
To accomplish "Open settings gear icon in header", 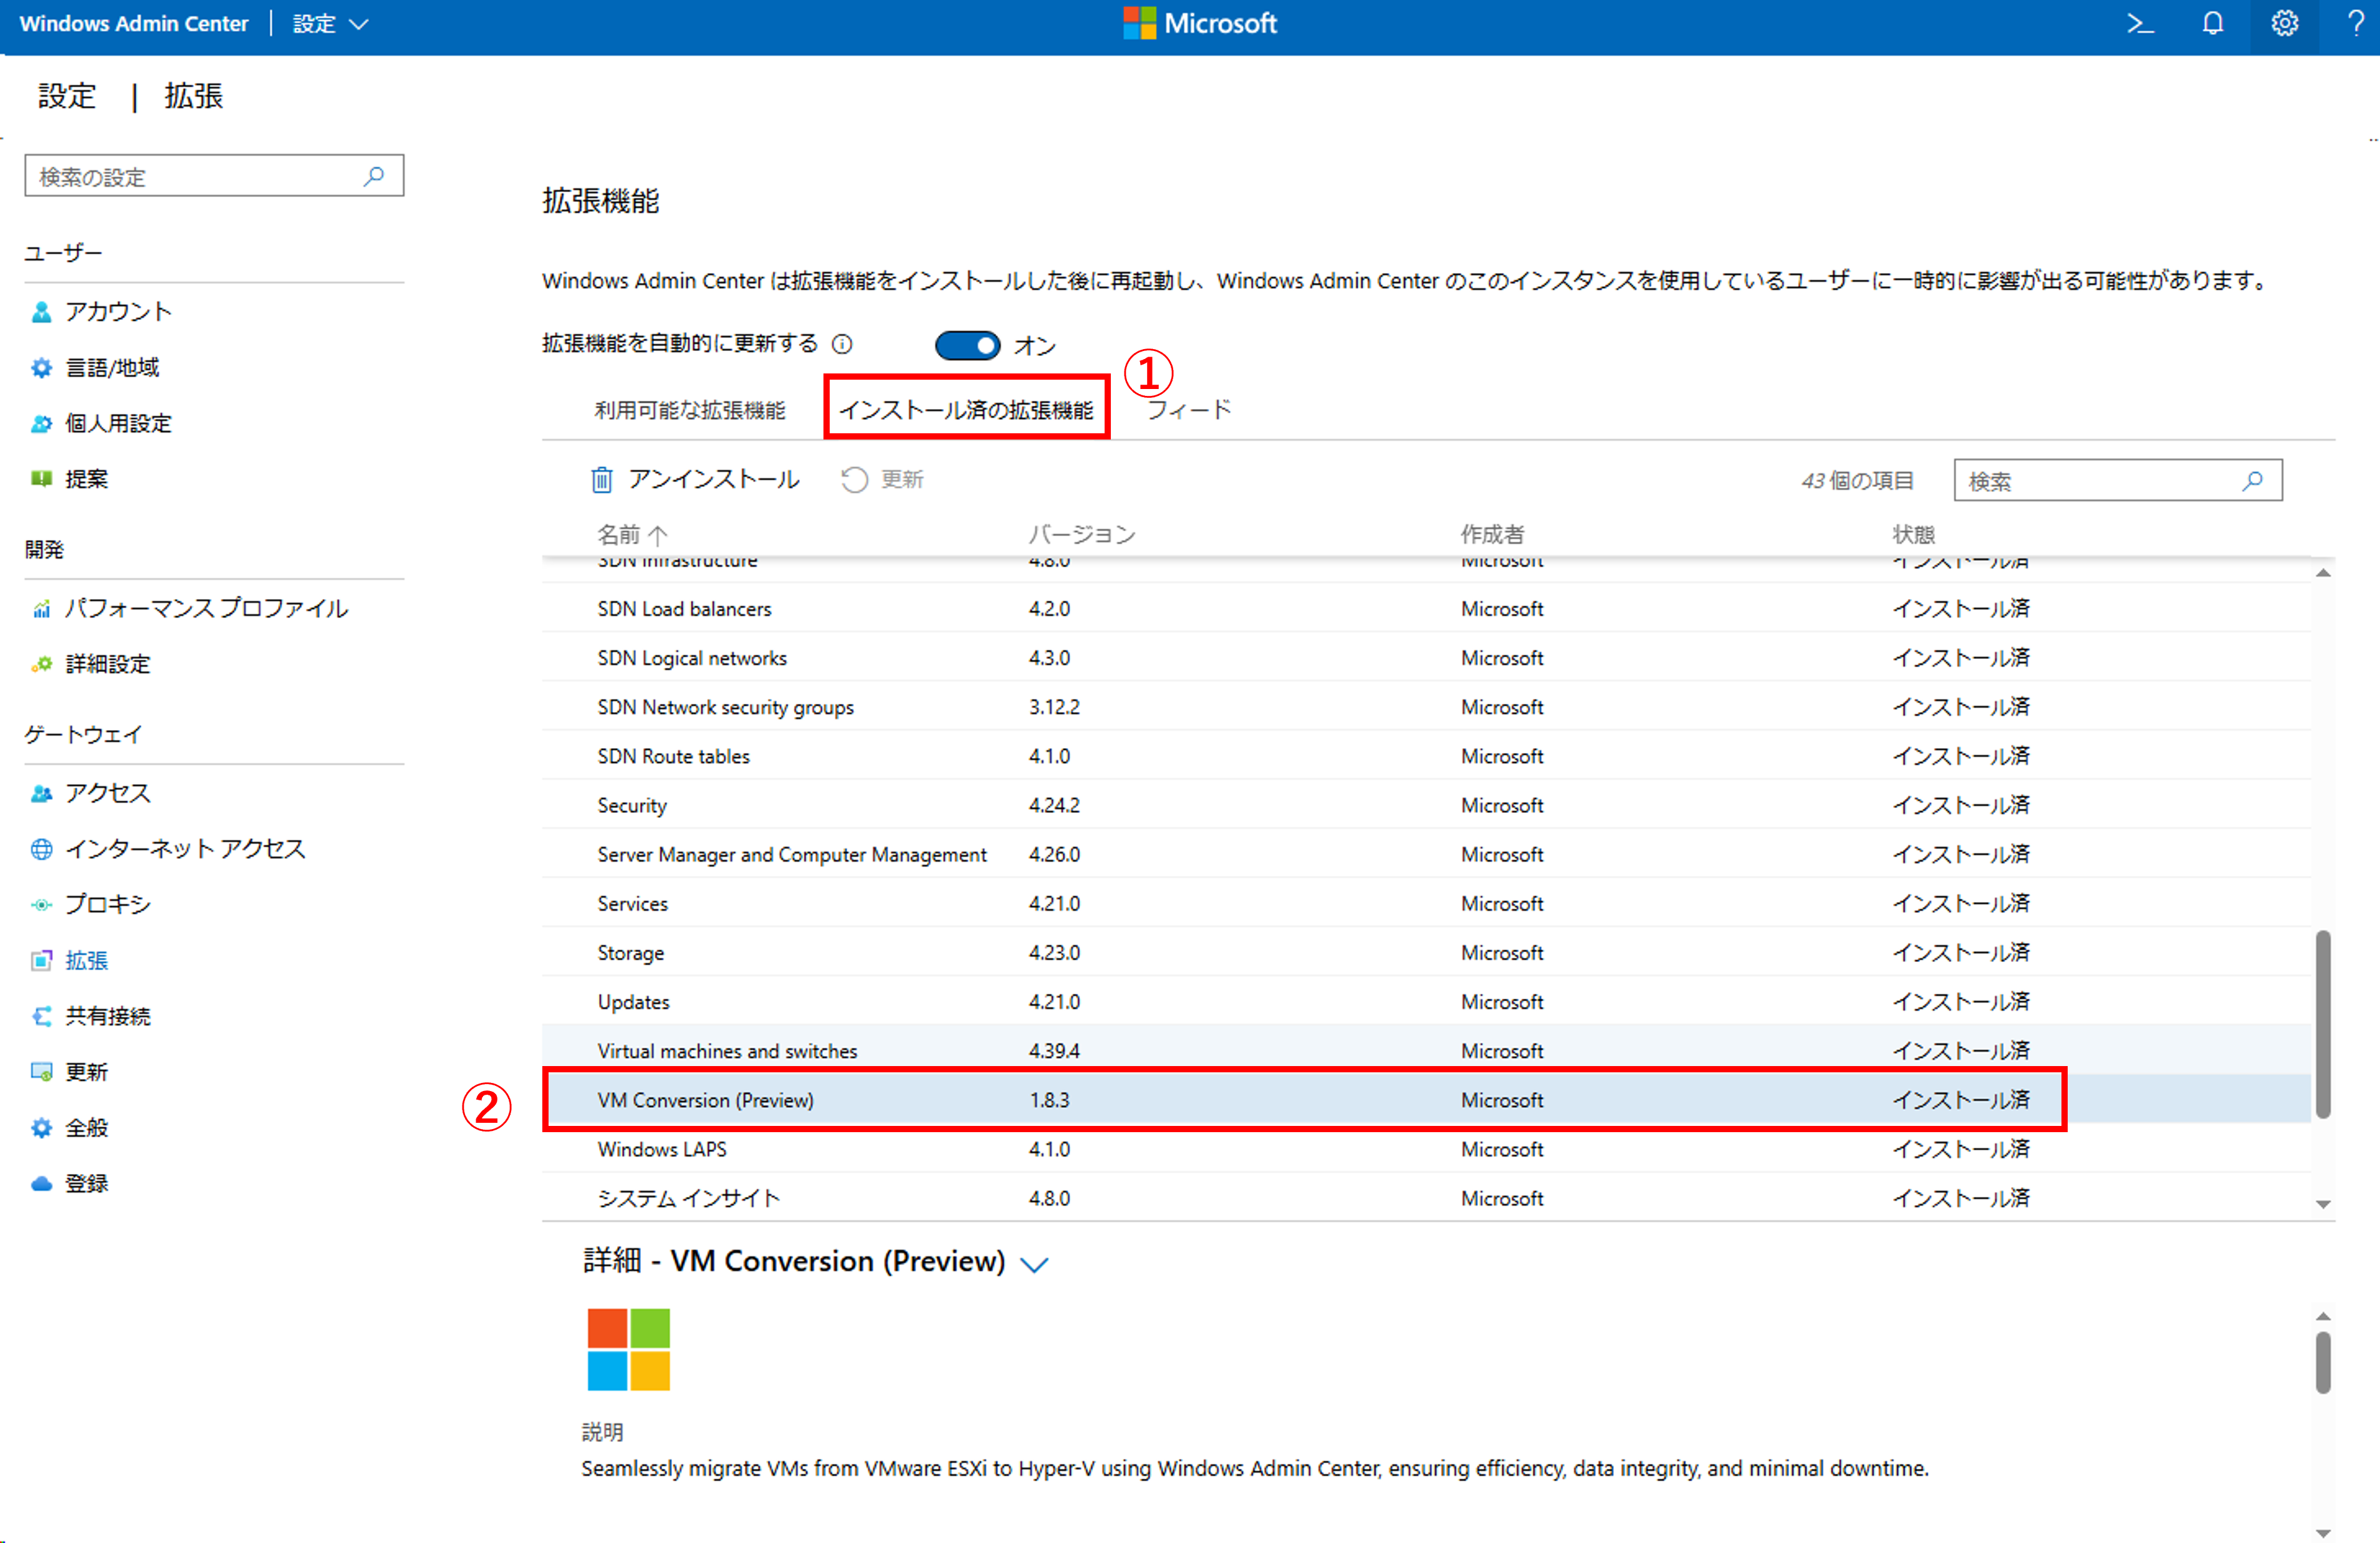I will tap(2284, 23).
